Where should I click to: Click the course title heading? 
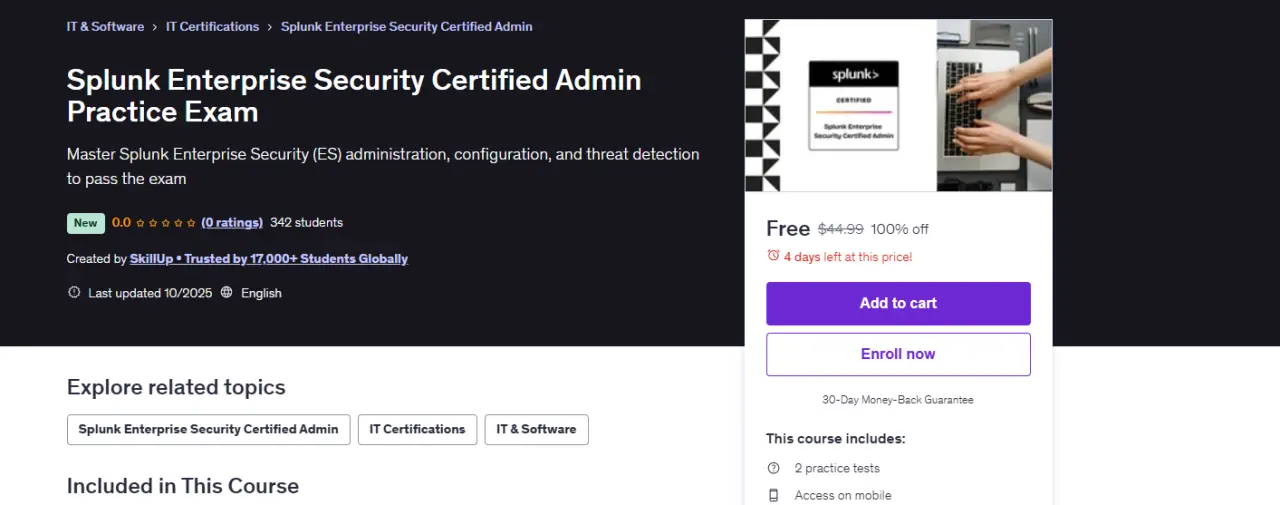[x=354, y=95]
